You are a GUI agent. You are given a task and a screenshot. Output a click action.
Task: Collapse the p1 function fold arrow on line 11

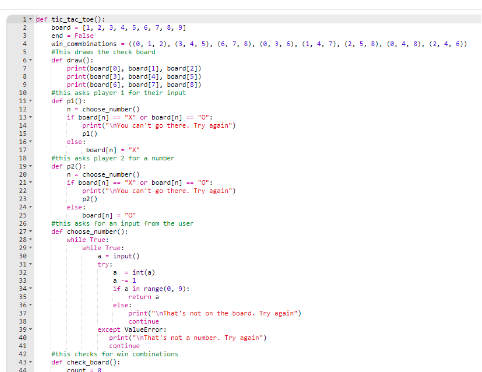pos(31,101)
